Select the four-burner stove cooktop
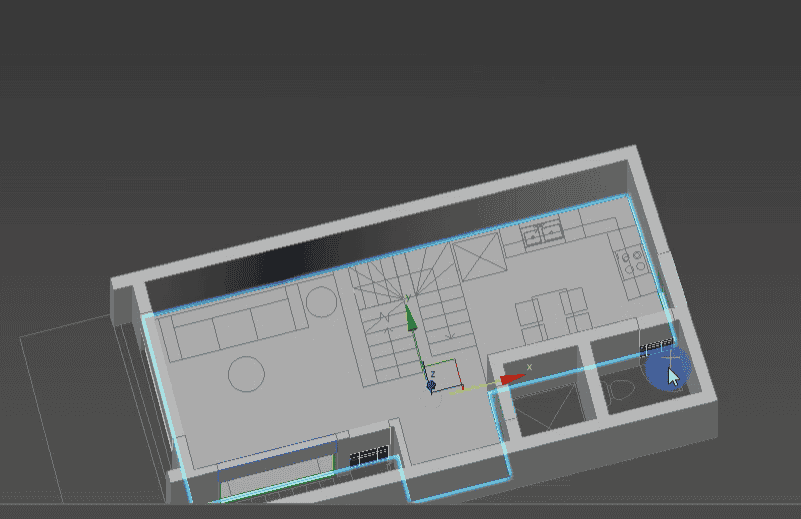801x519 pixels. point(631,263)
